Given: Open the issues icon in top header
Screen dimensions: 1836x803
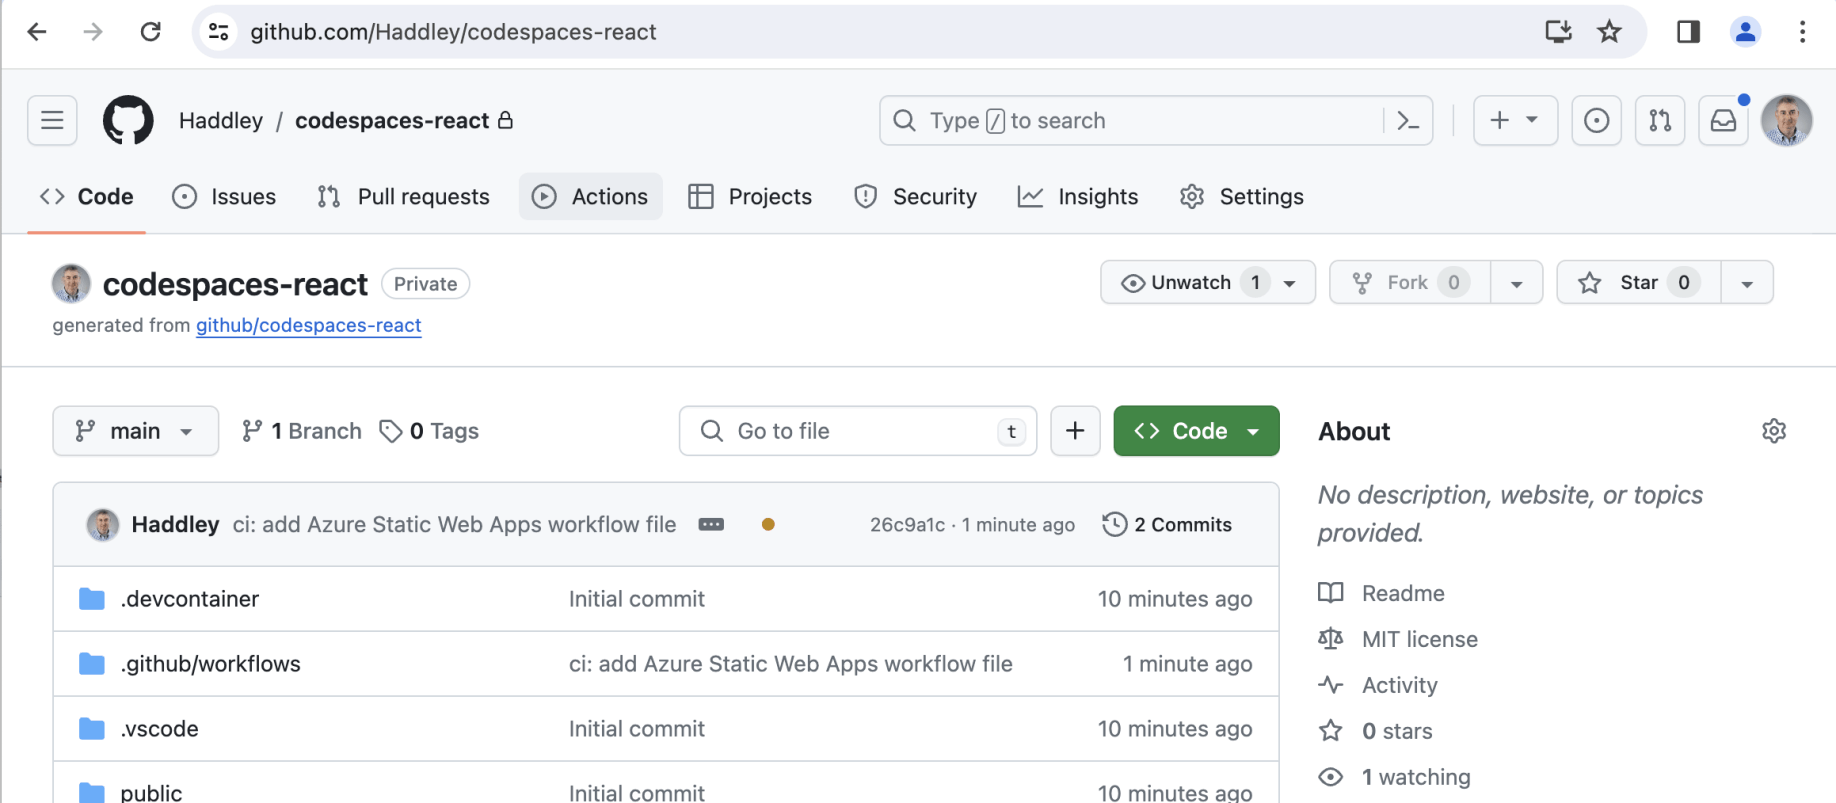Looking at the screenshot, I should click(x=1596, y=121).
